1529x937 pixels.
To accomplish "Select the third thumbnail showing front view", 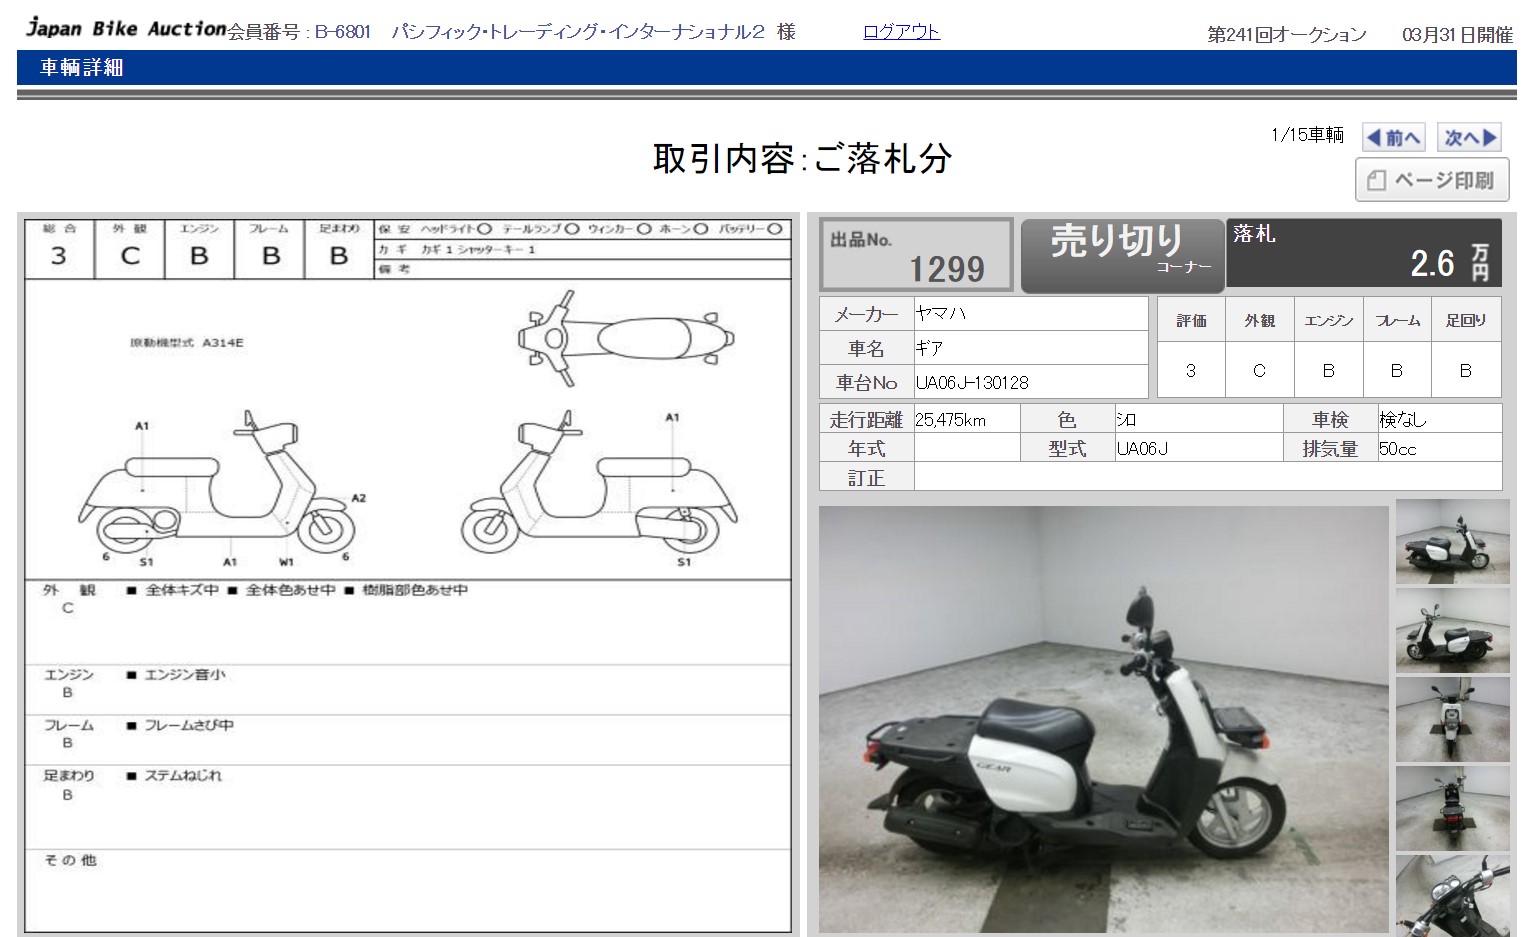I will [x=1452, y=719].
